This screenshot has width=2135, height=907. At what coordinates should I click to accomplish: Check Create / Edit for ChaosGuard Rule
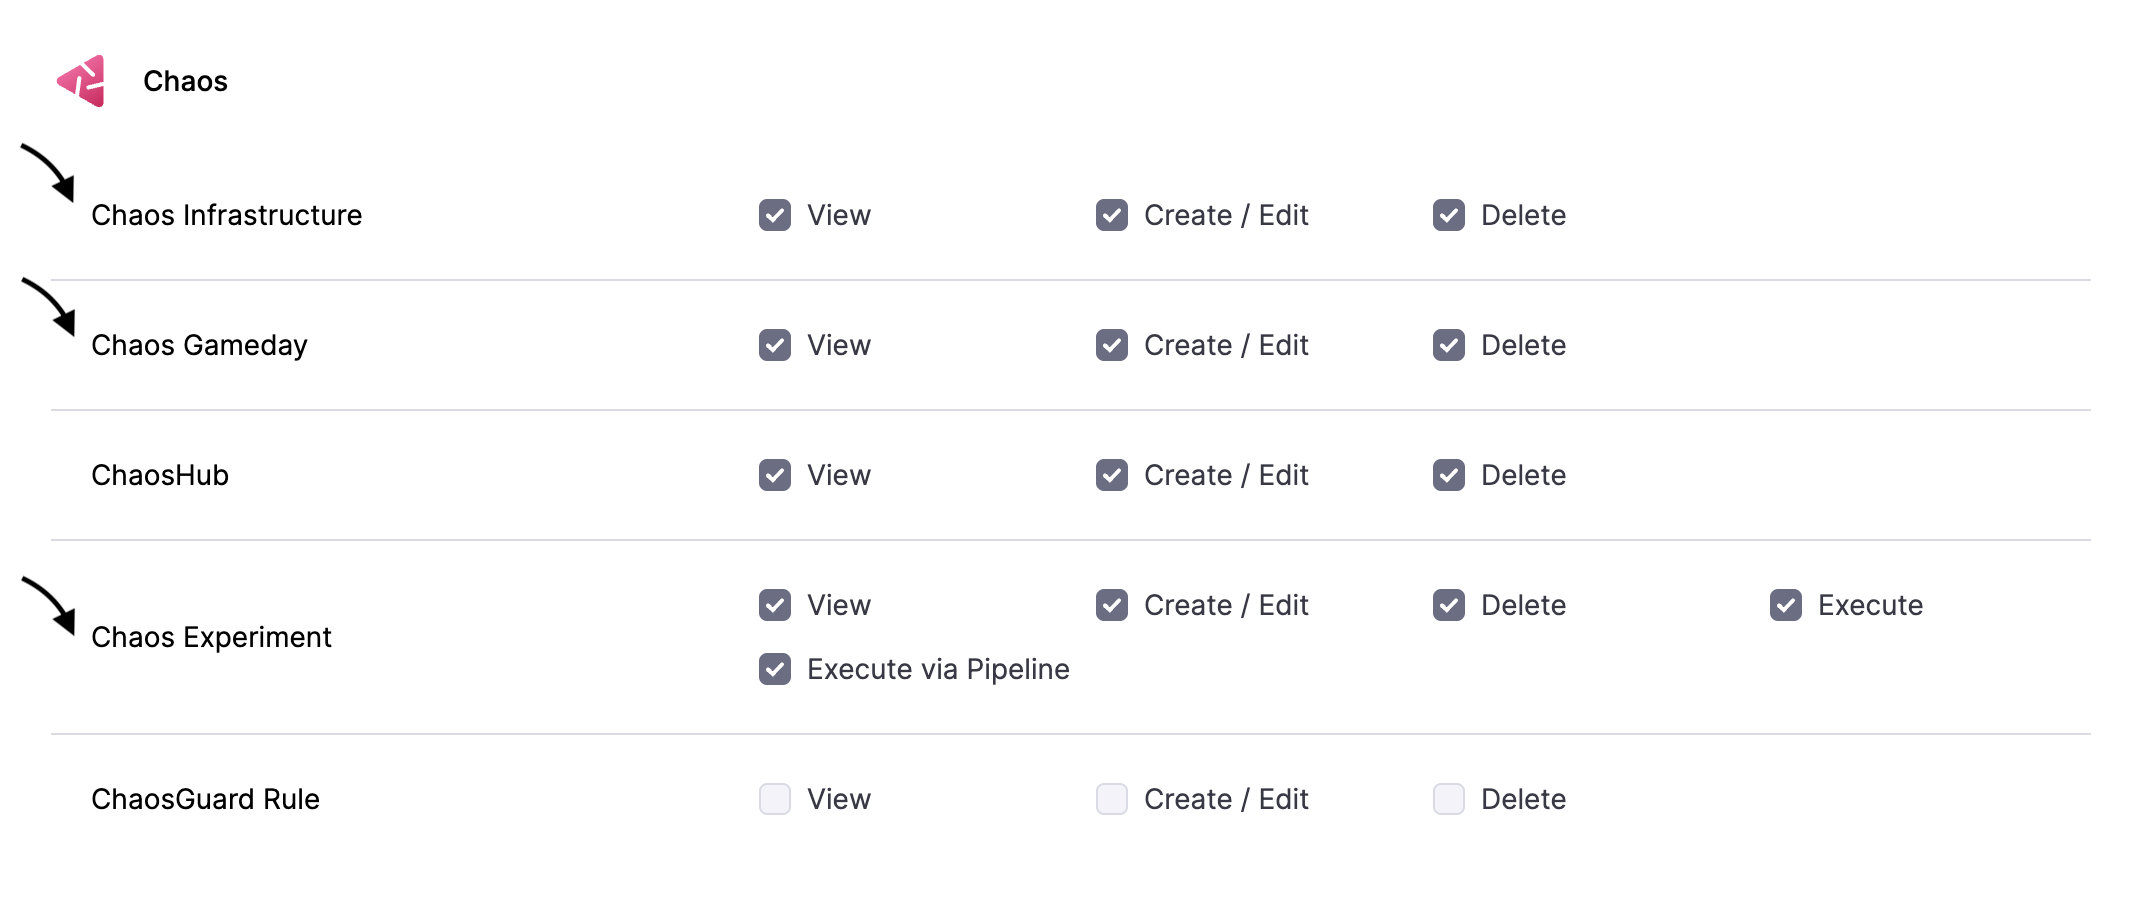tap(1112, 799)
